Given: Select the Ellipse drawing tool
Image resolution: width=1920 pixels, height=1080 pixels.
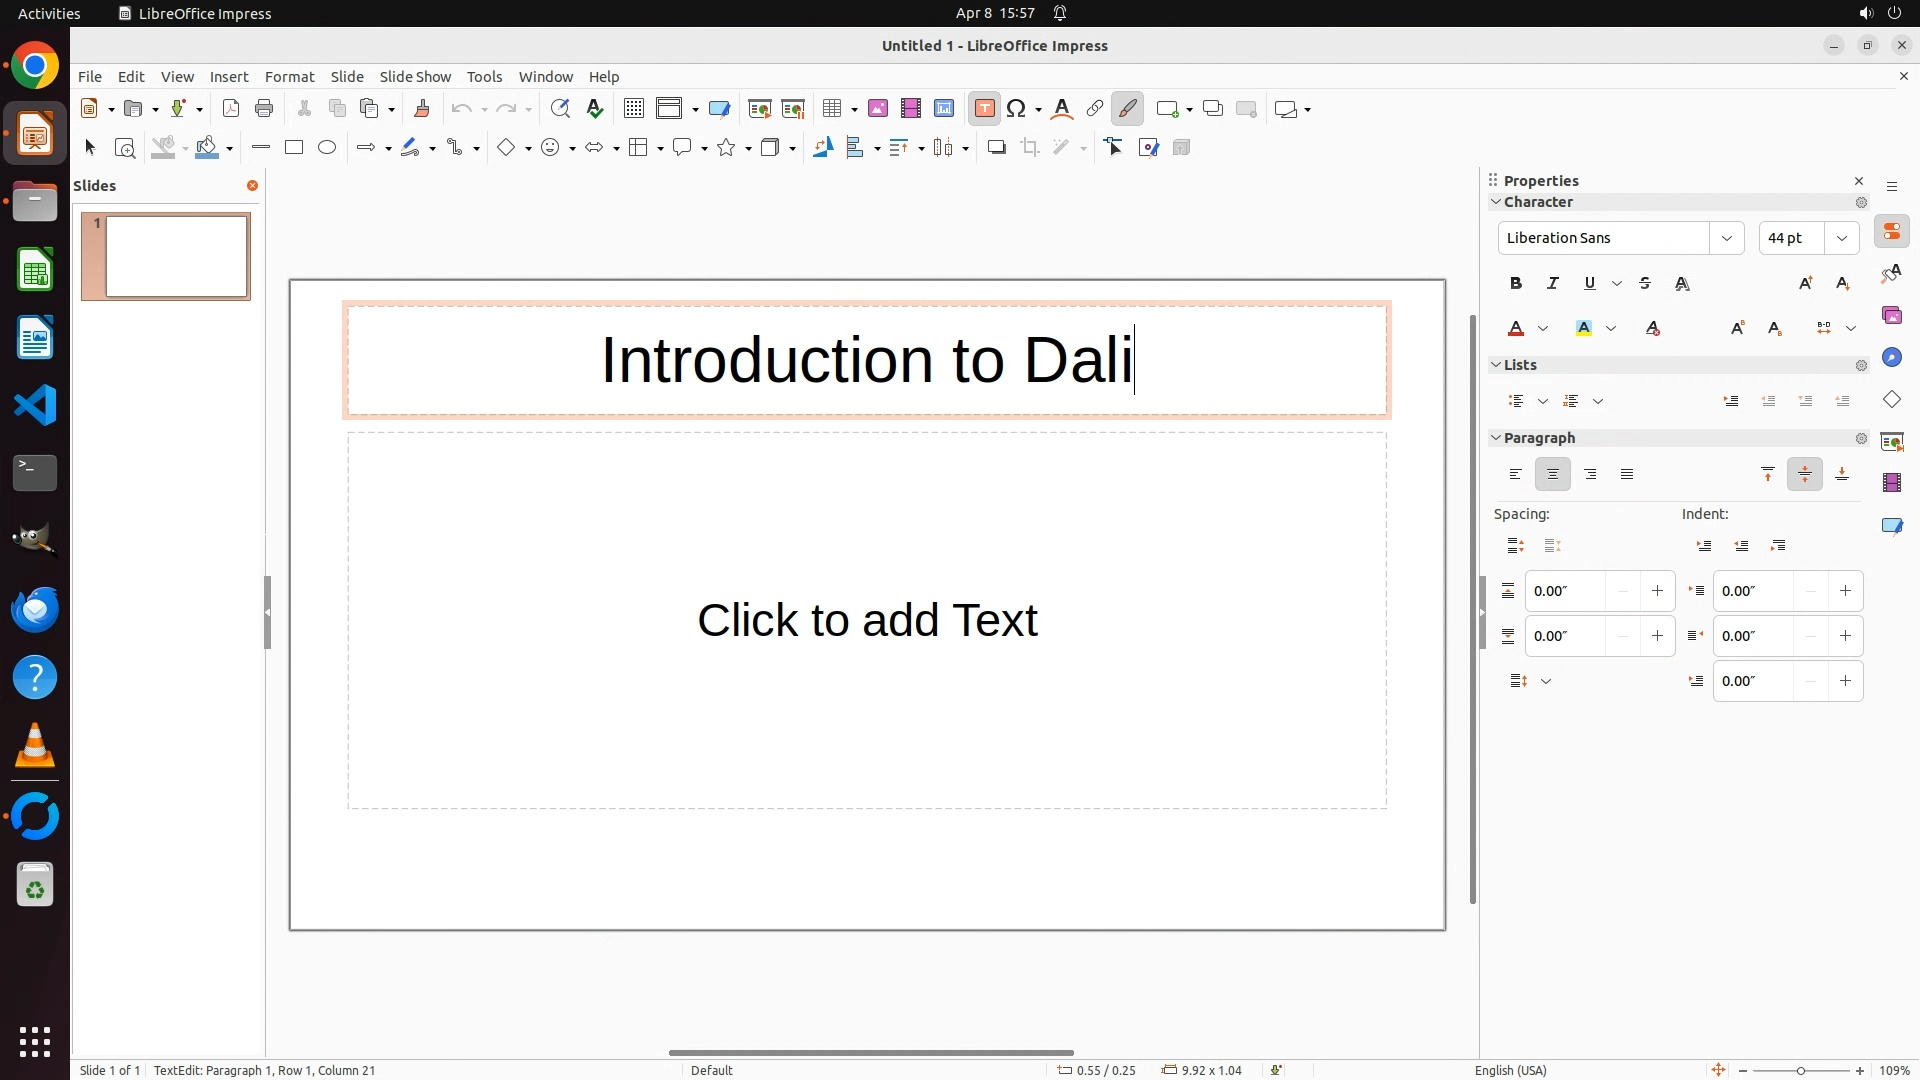Looking at the screenshot, I should [327, 148].
